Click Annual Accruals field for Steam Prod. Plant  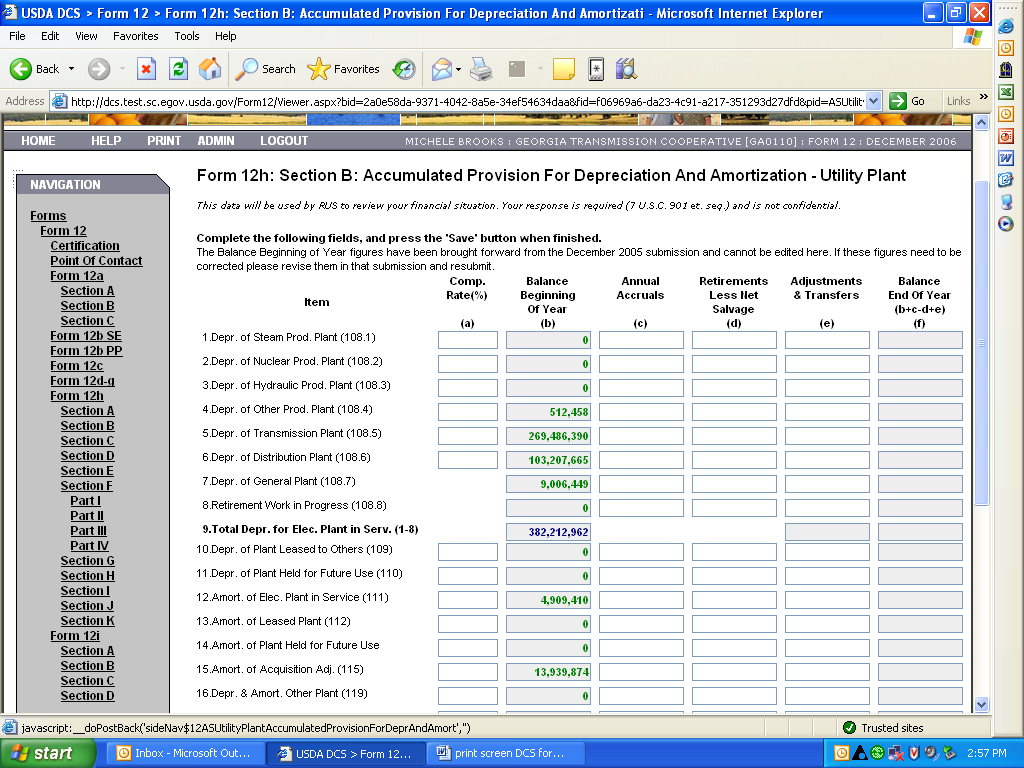tap(641, 340)
